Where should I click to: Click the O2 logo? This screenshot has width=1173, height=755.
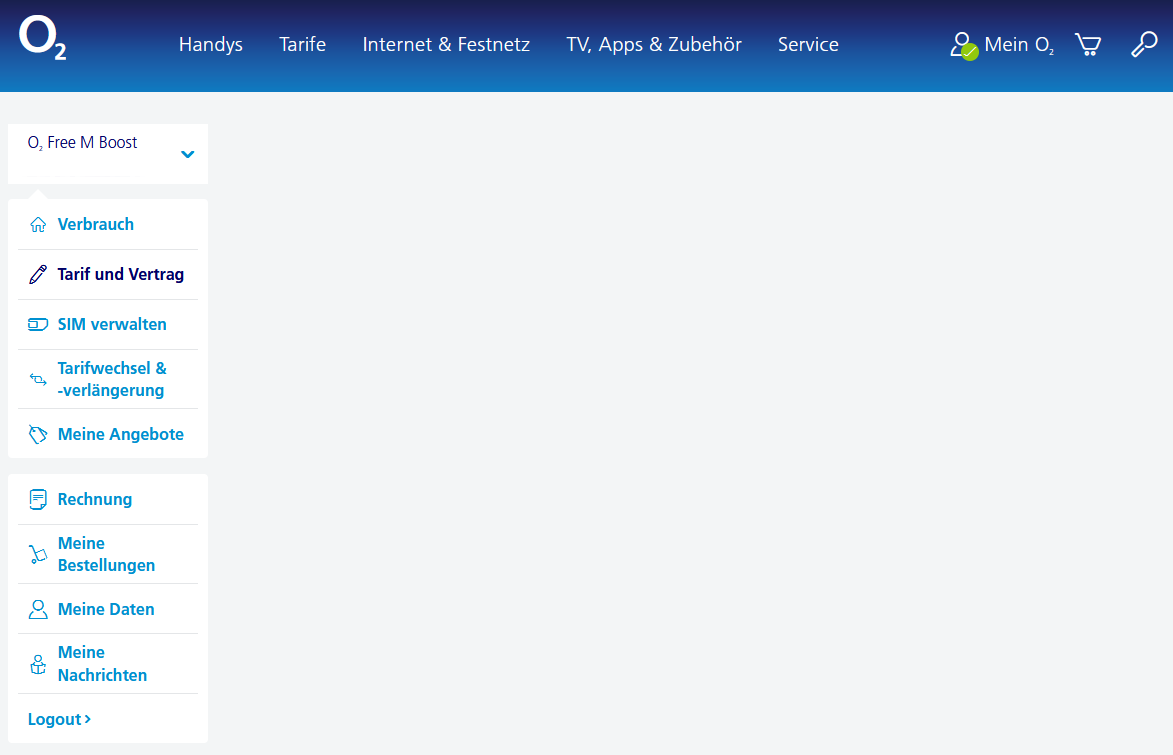[x=43, y=37]
